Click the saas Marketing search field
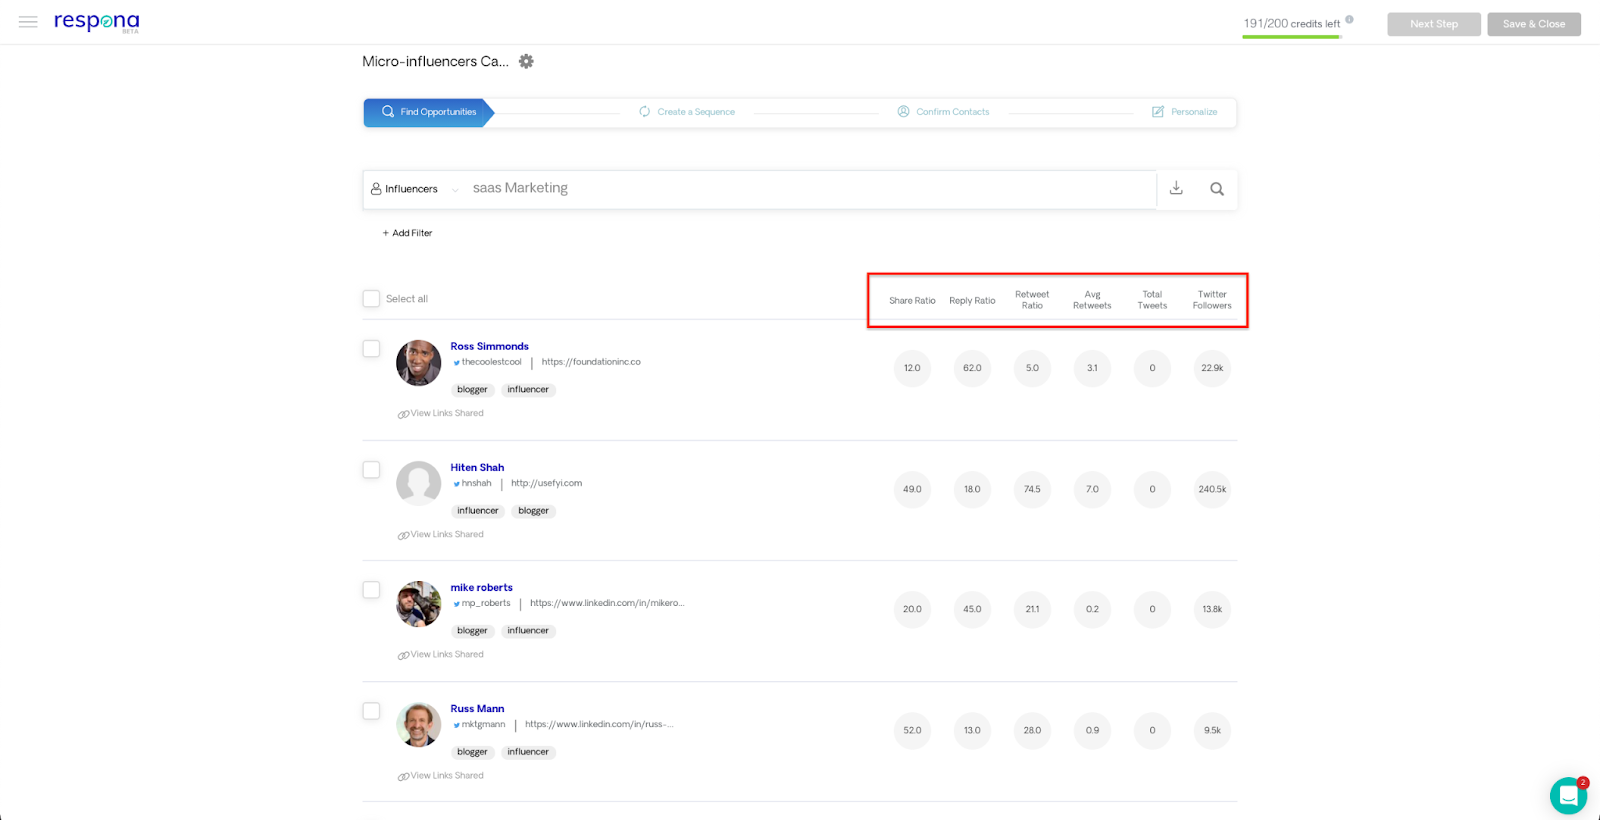Image resolution: width=1600 pixels, height=820 pixels. click(810, 188)
